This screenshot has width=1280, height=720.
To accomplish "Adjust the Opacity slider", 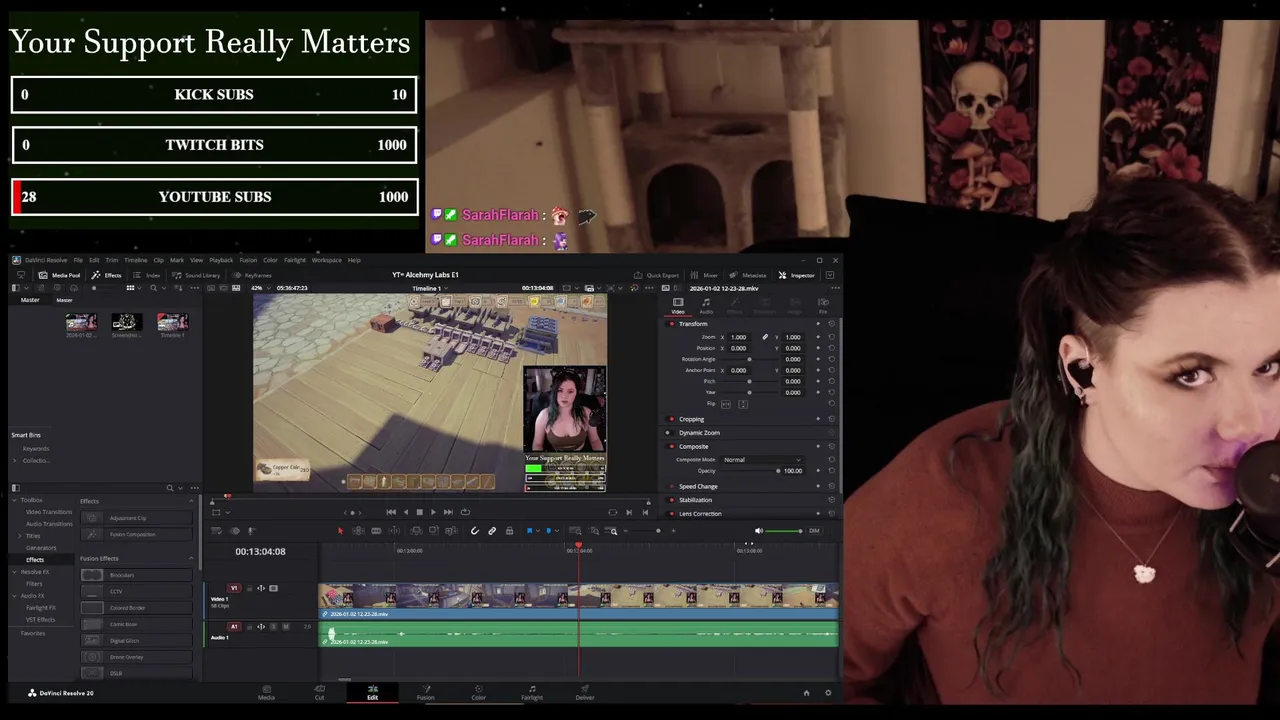I will [x=778, y=471].
